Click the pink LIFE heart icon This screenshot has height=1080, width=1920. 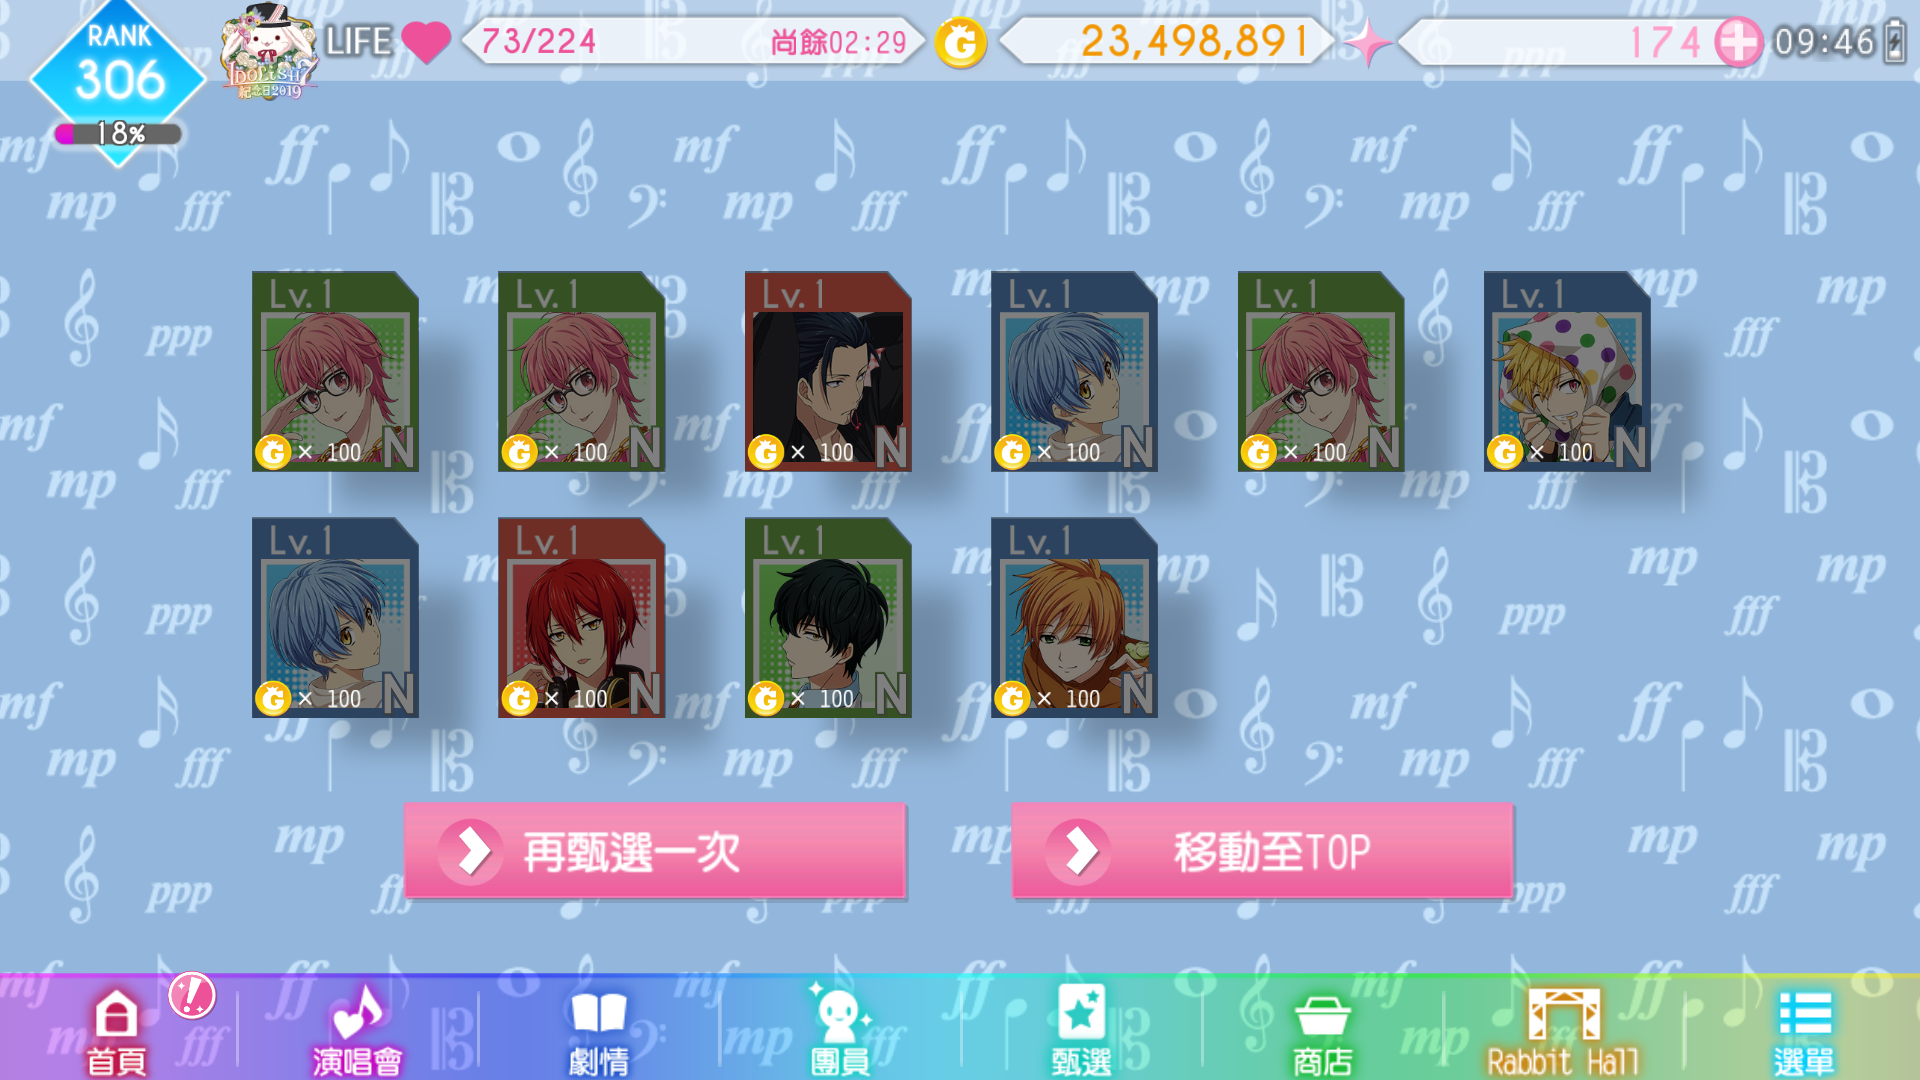(x=426, y=42)
